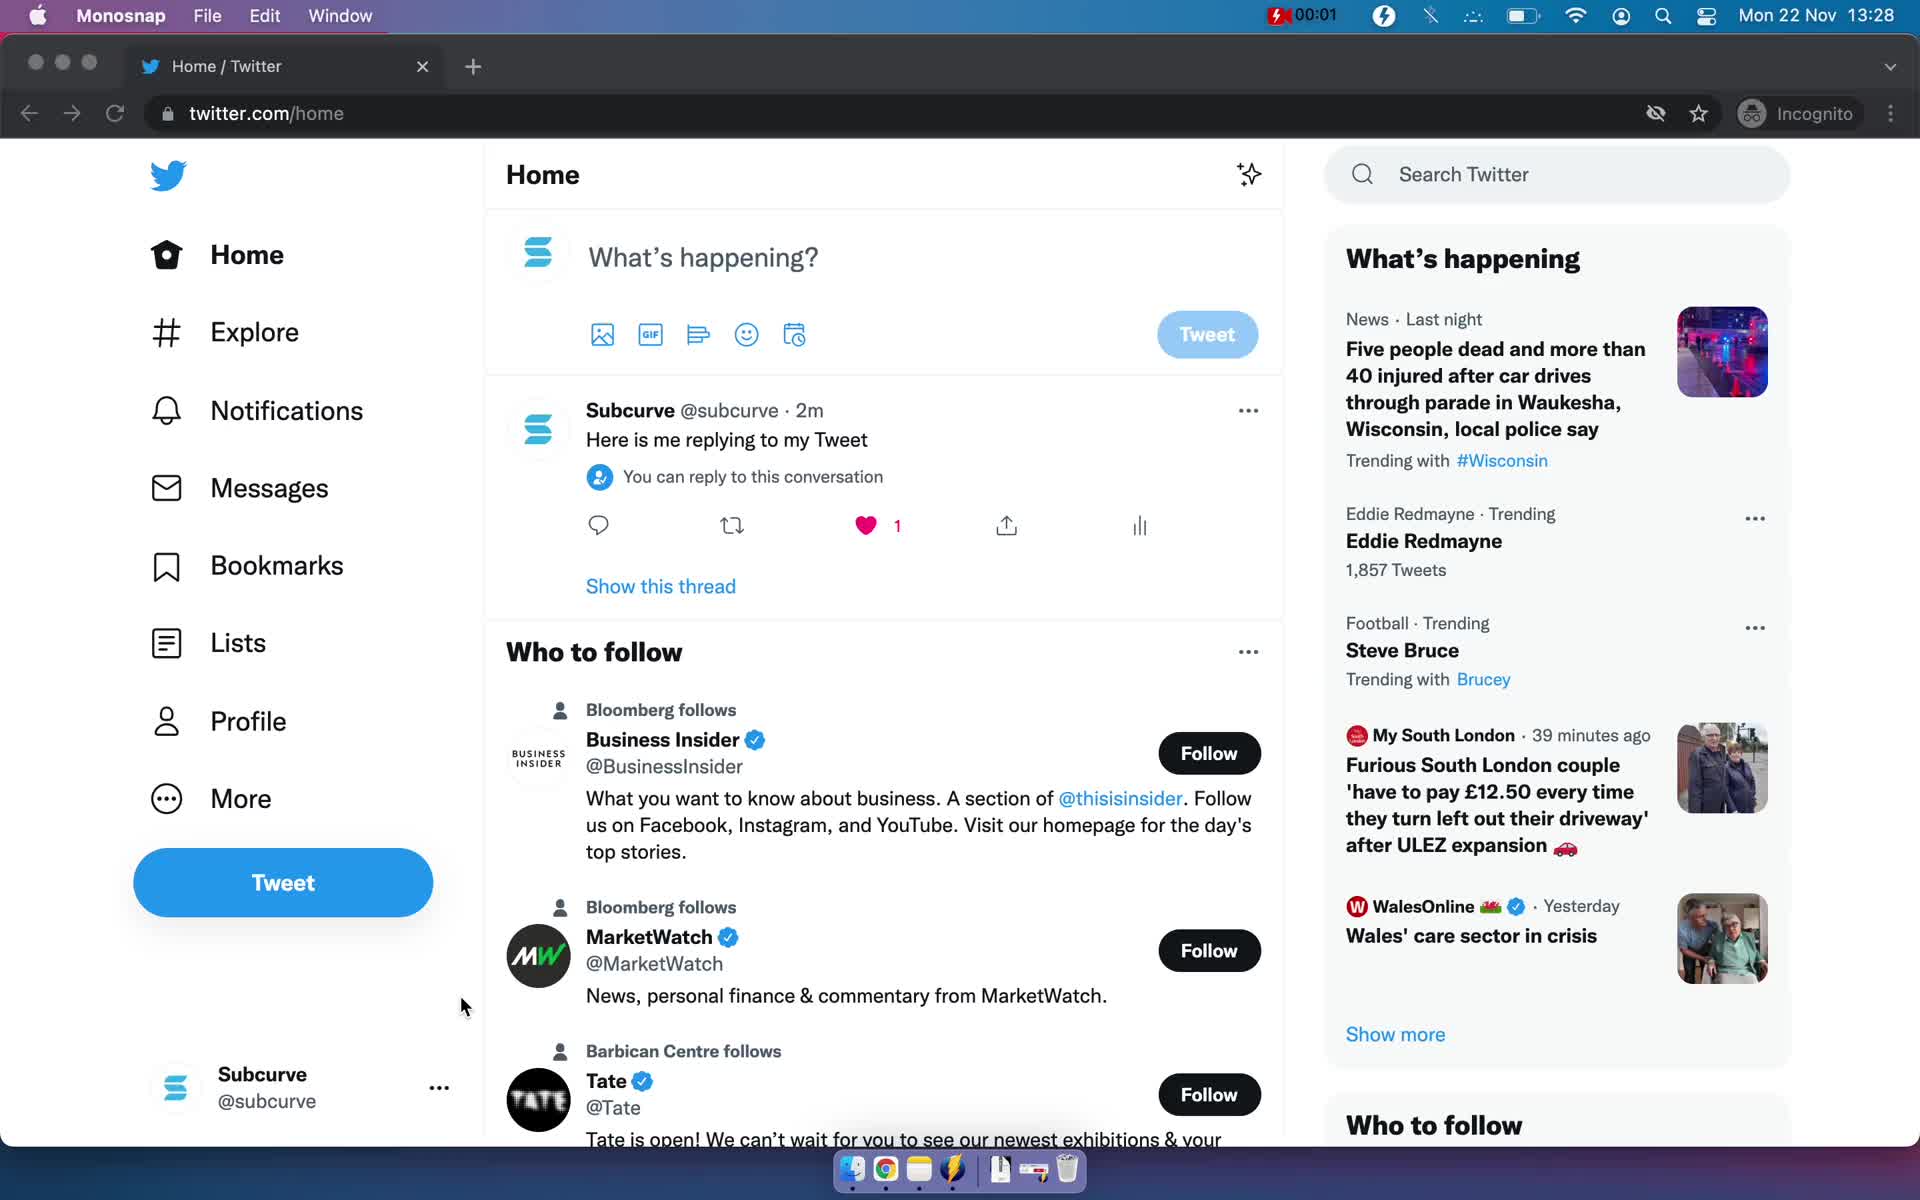Image resolution: width=1920 pixels, height=1200 pixels.
Task: Unlike the Subcurve tweet heart
Action: (866, 526)
